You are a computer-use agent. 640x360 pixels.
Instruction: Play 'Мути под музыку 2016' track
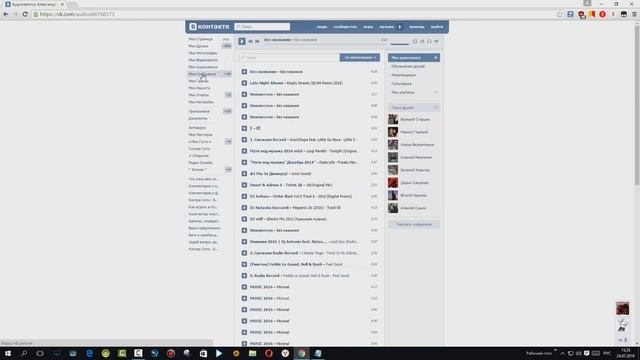[244, 151]
